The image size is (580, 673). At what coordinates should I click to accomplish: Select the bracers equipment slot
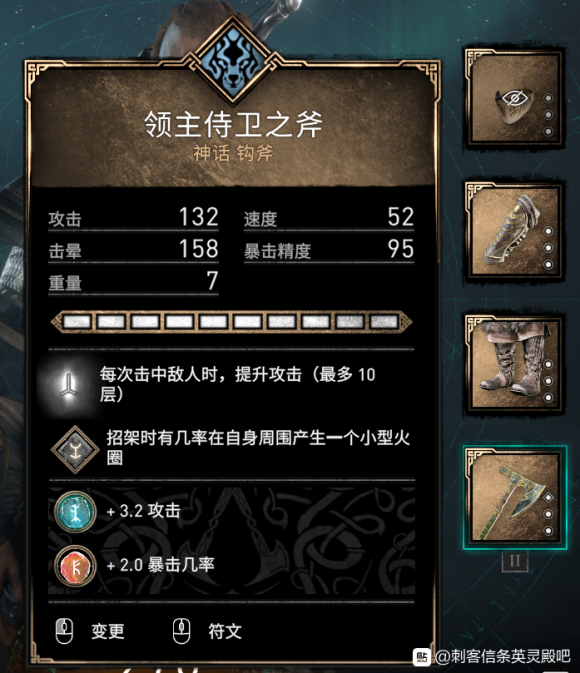[514, 232]
